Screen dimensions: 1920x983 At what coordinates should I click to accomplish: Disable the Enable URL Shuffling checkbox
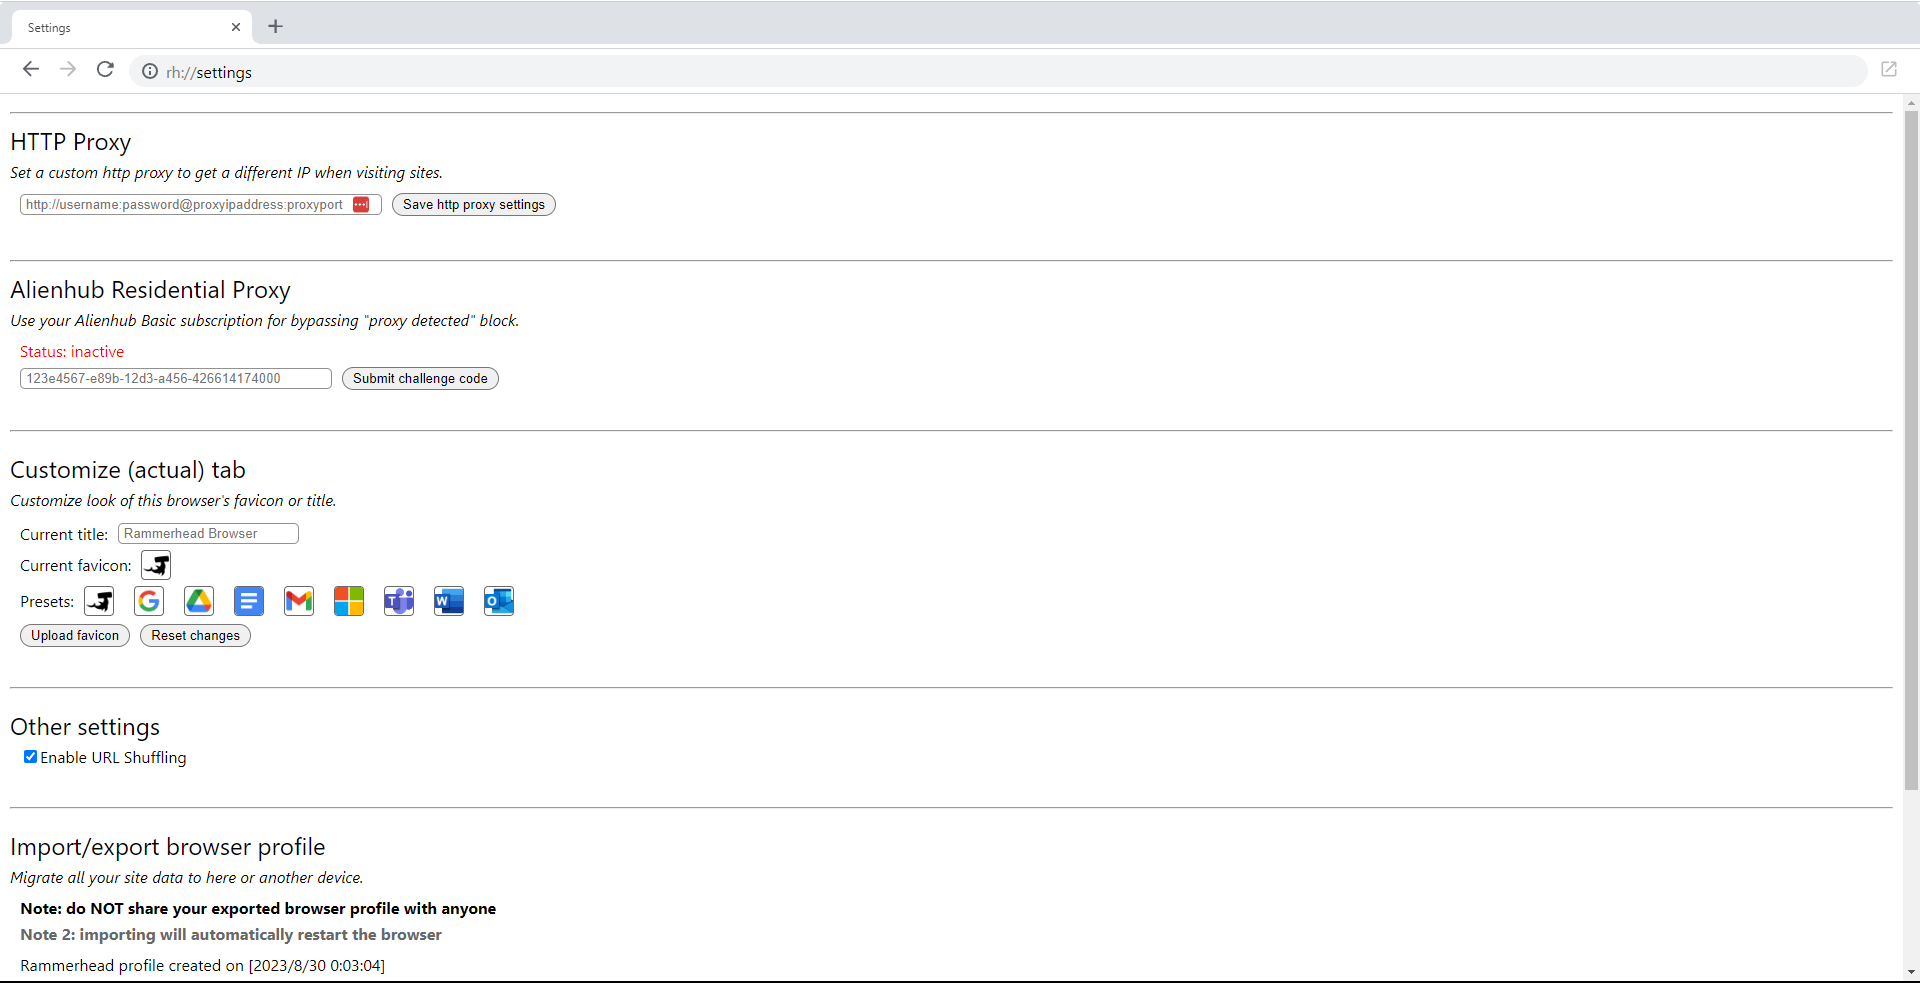coord(30,757)
